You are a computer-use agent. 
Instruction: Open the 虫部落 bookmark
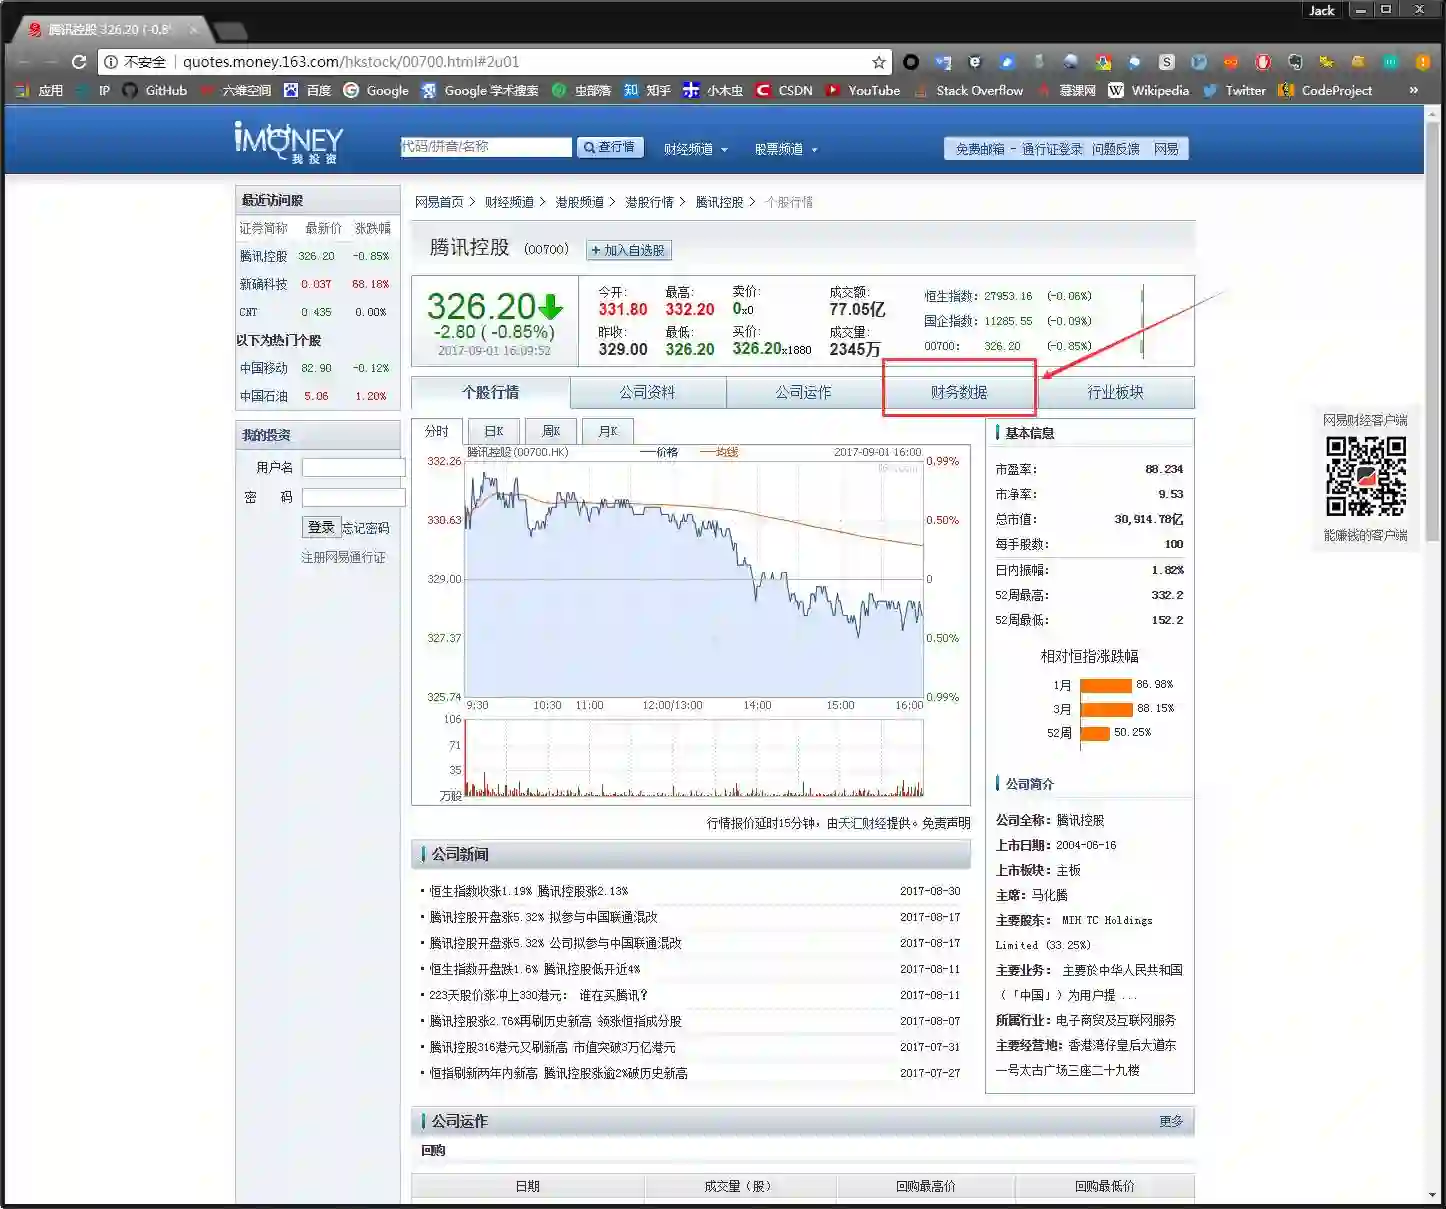(x=581, y=90)
